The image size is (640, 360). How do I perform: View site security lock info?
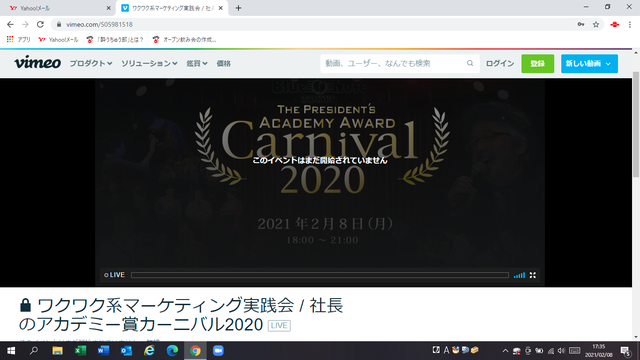59,24
